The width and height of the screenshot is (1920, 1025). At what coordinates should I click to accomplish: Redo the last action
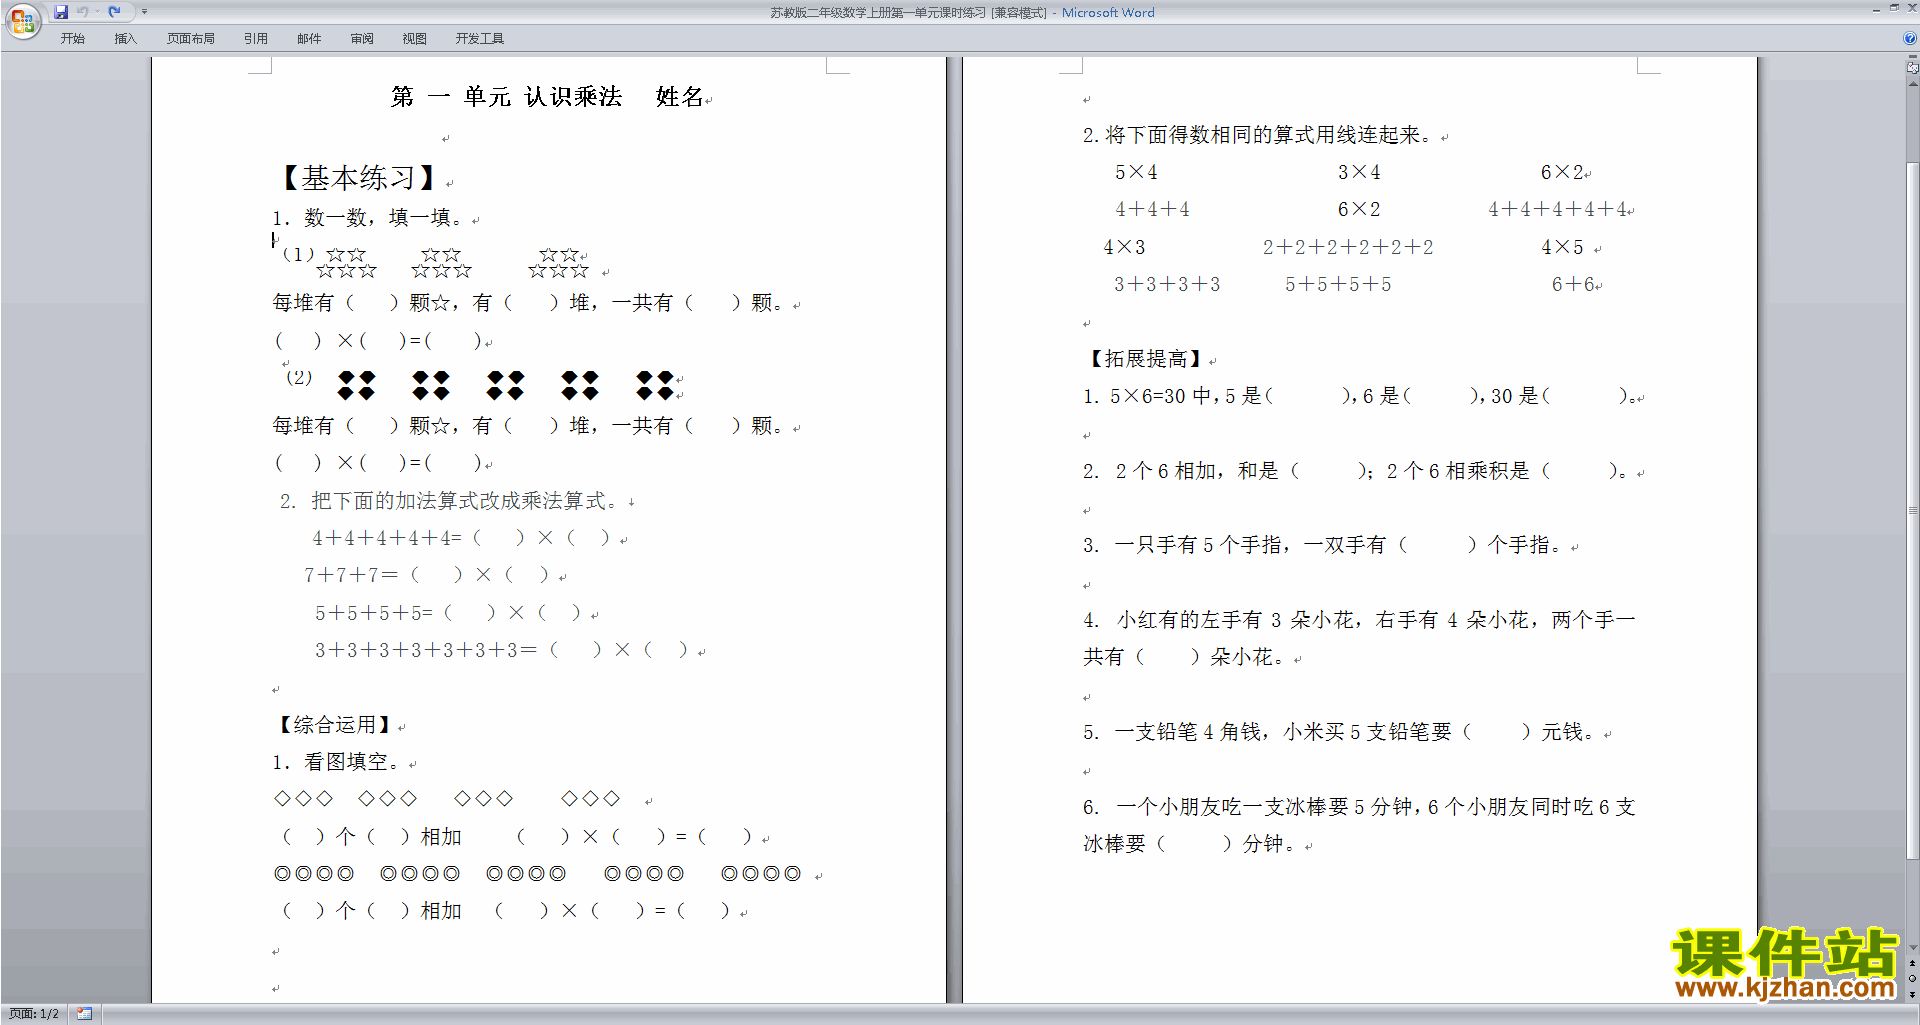[x=114, y=12]
